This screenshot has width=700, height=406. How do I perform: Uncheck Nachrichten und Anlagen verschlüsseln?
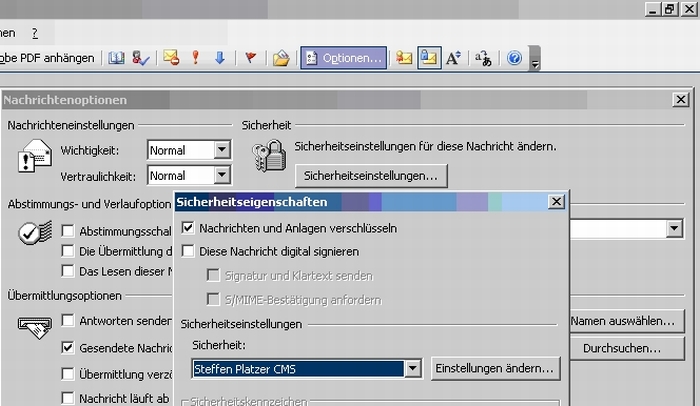pos(188,229)
